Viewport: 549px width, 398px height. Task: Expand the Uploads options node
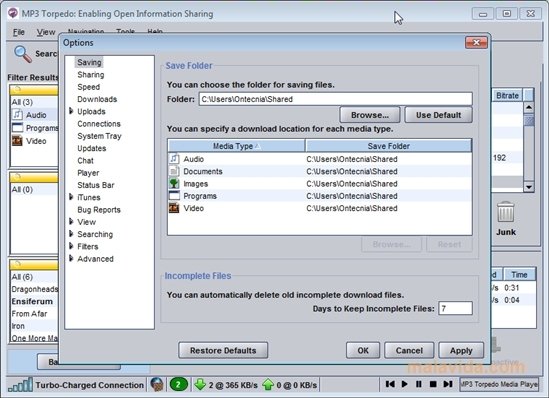click(x=71, y=111)
